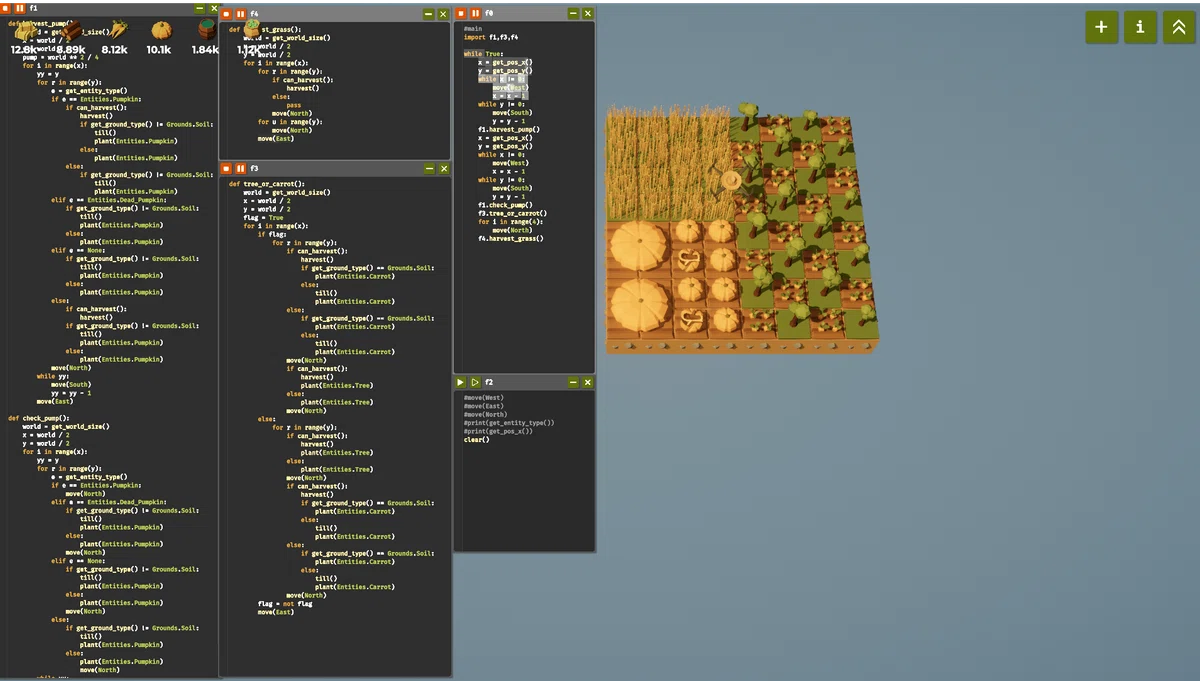Click the f2 window title label
The height and width of the screenshot is (681, 1200).
click(489, 382)
